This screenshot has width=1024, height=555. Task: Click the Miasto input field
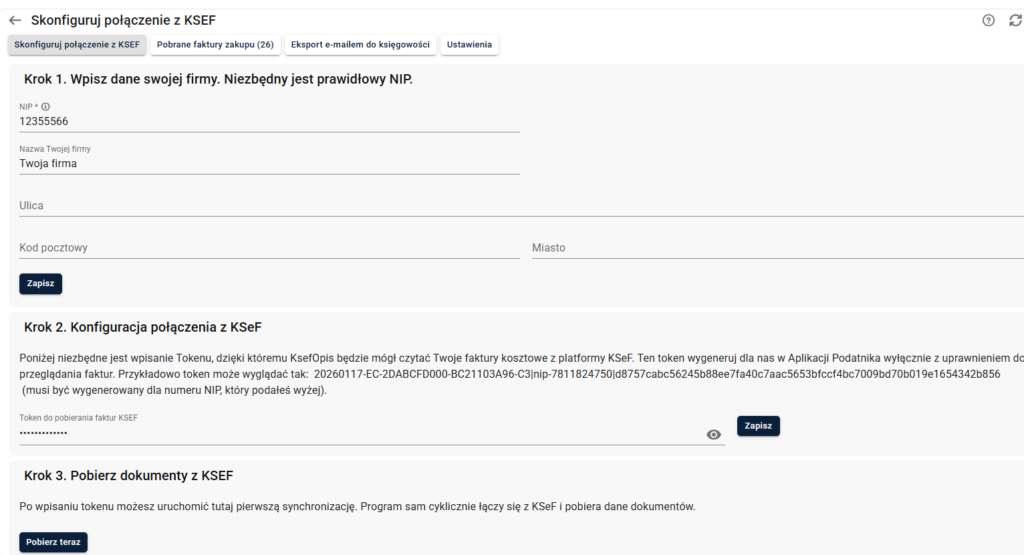coord(776,247)
